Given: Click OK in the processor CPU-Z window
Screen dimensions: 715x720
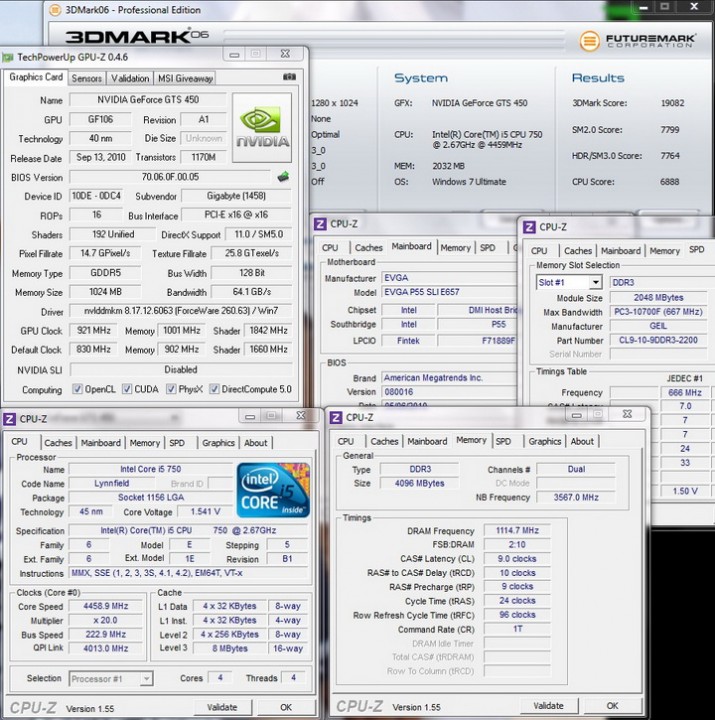Looking at the screenshot, I should (x=286, y=707).
